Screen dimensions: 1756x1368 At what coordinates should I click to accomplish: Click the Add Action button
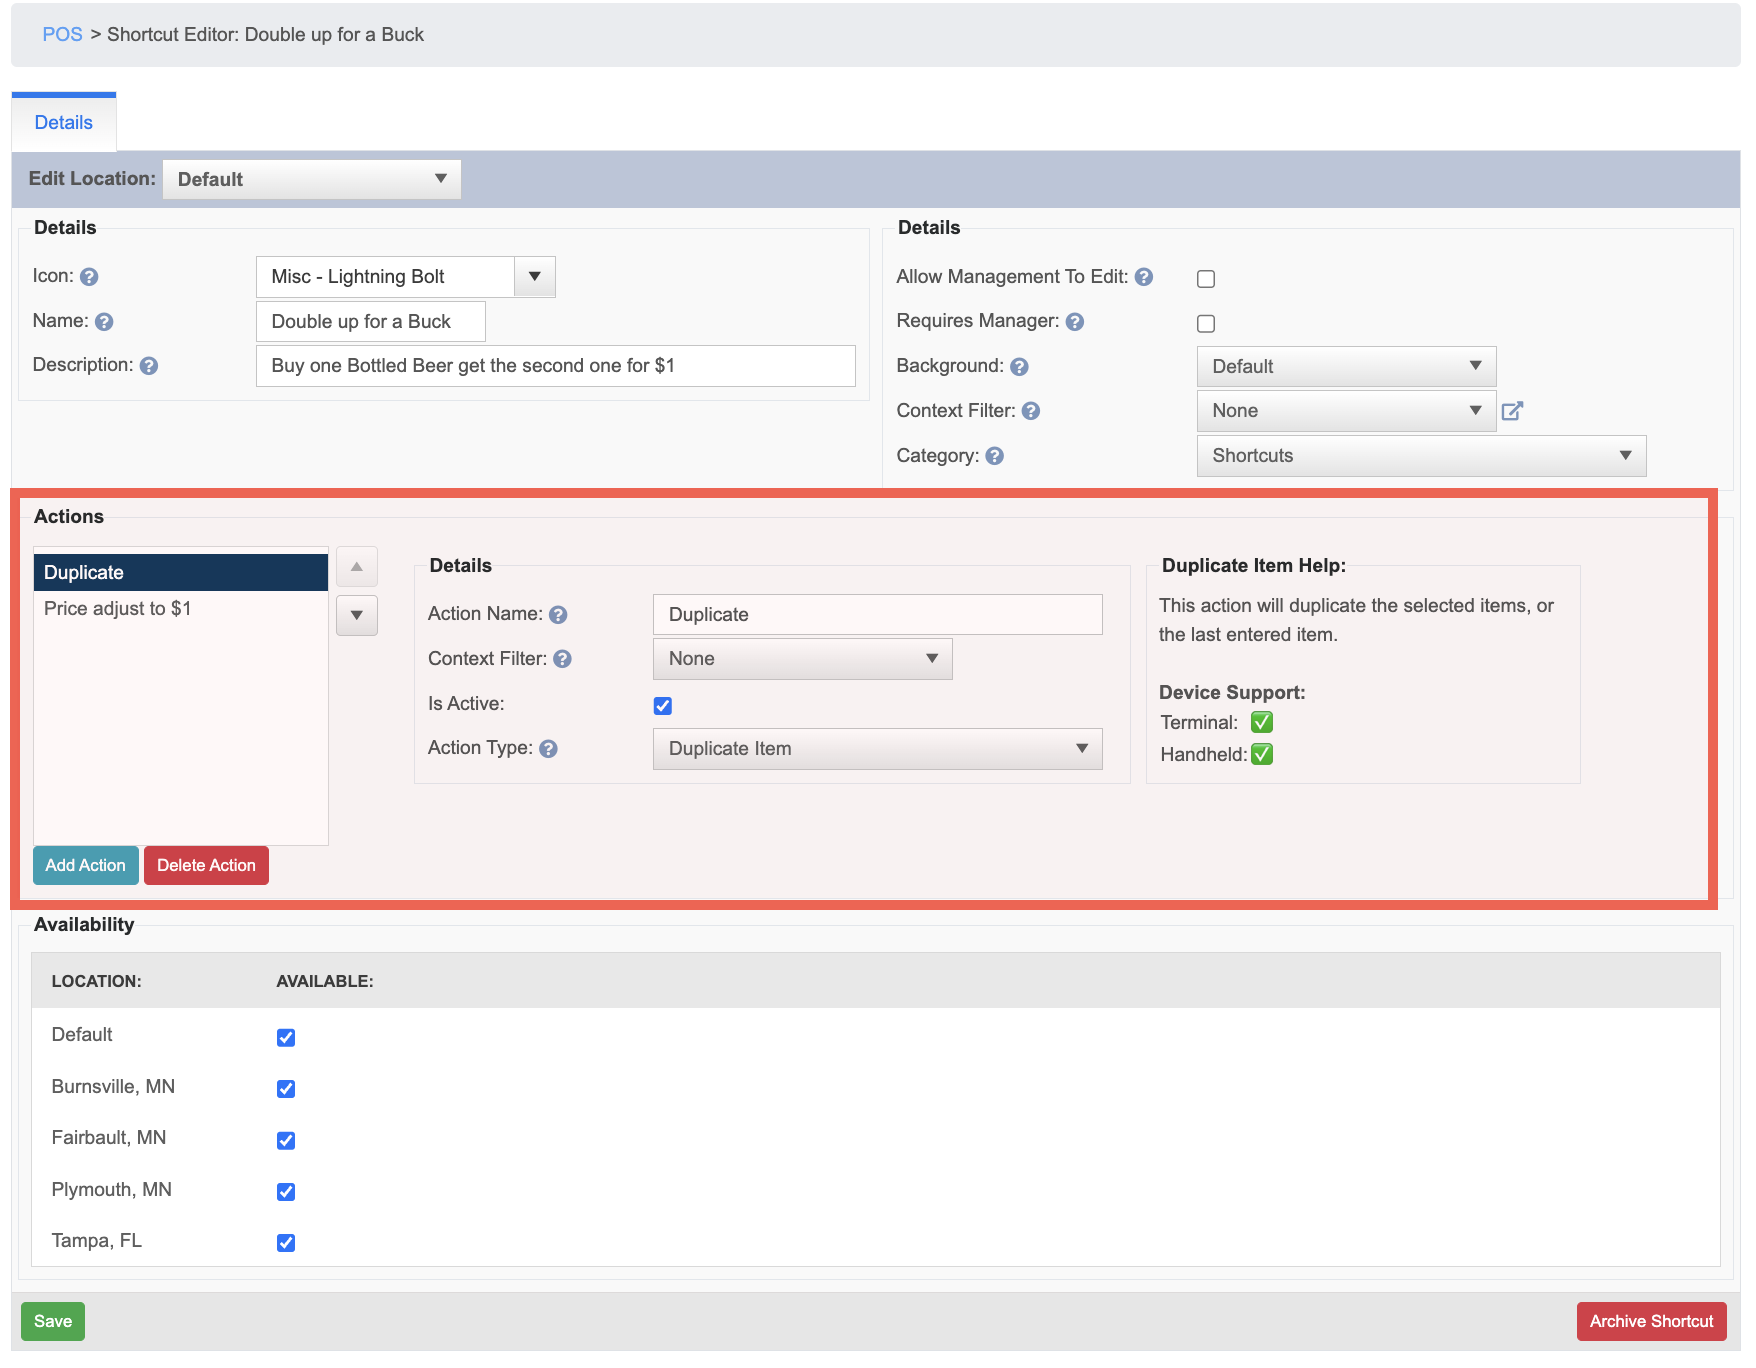pos(86,866)
